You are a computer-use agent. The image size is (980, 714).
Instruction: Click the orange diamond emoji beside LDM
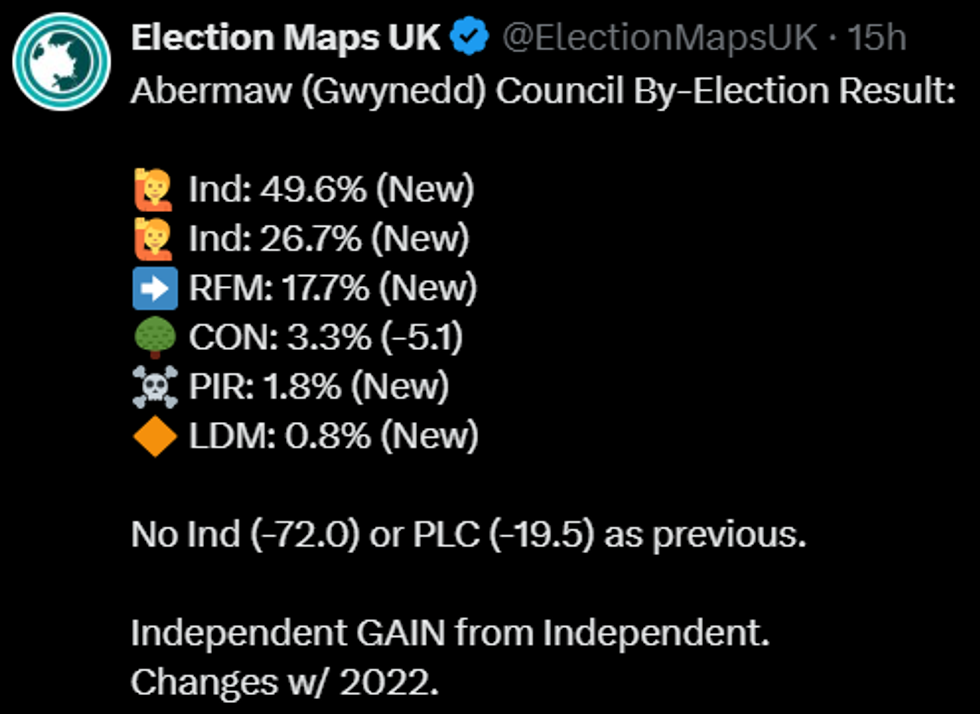pos(154,436)
